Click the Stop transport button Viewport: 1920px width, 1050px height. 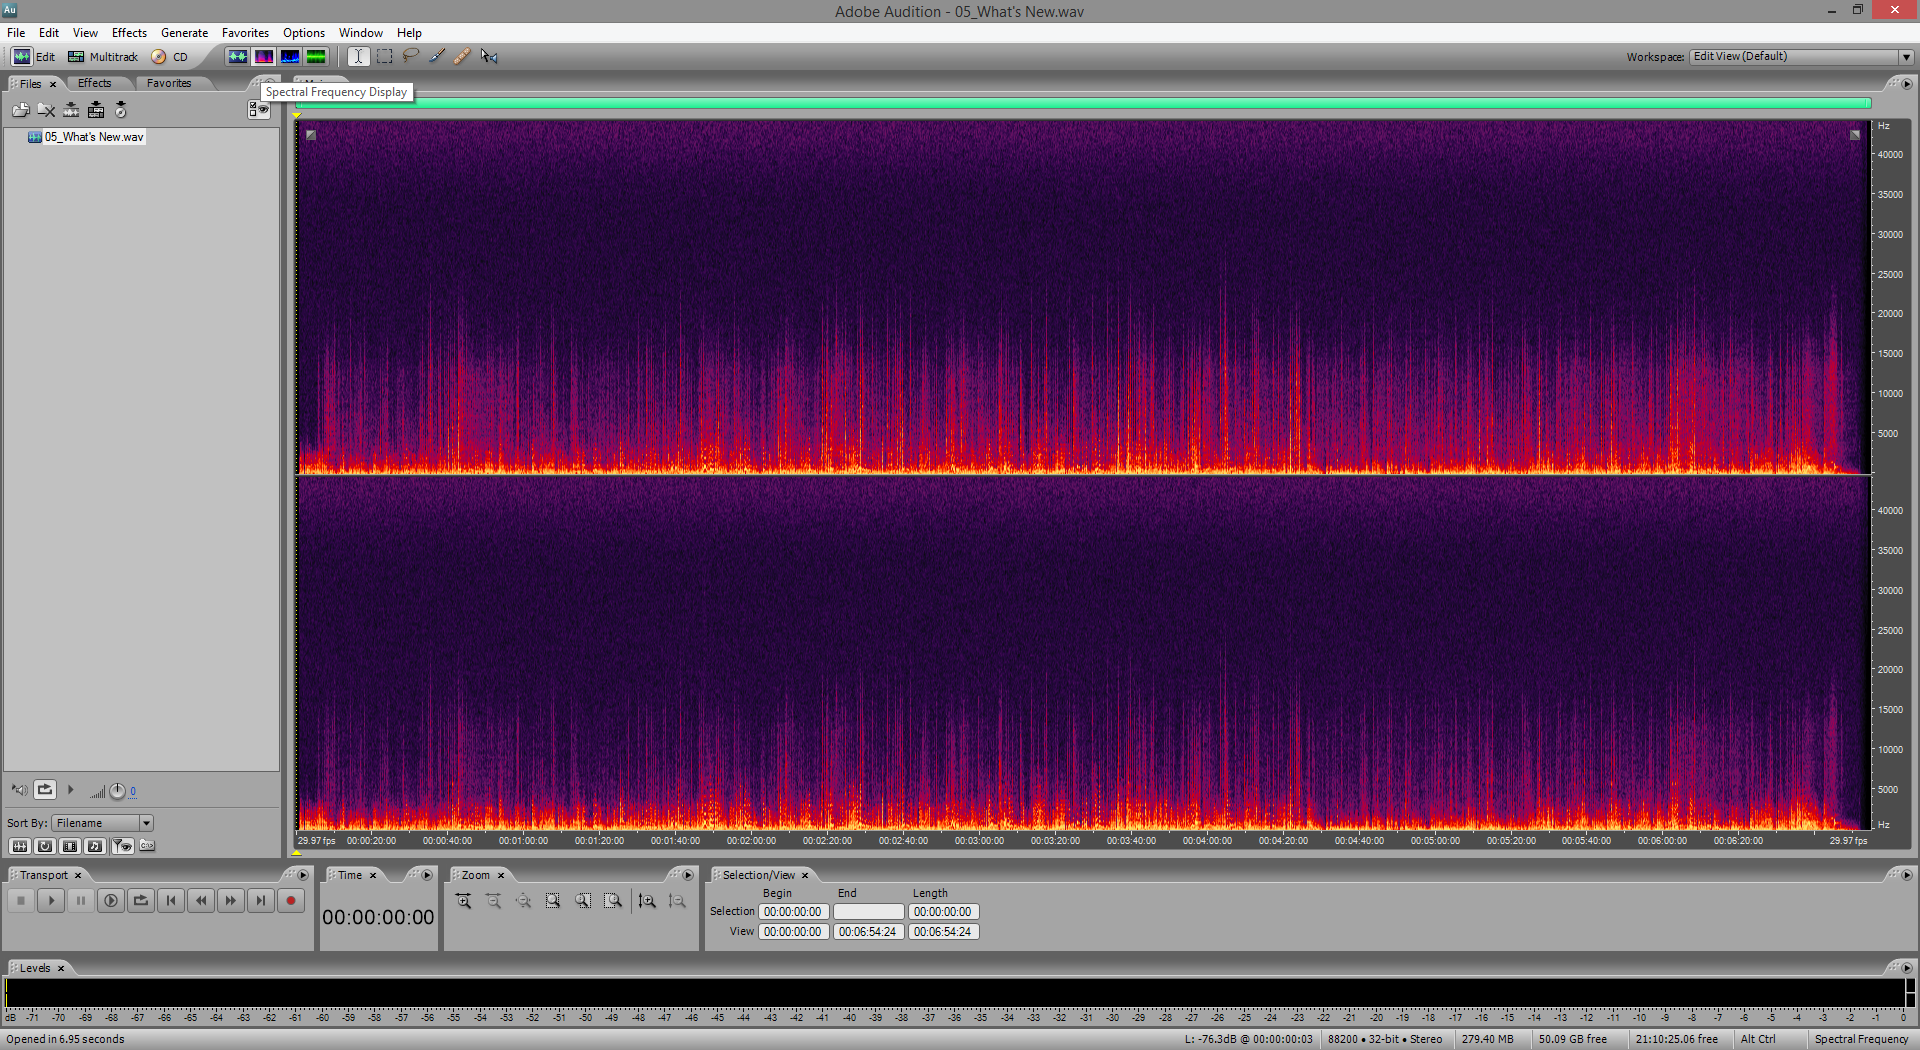pyautogui.click(x=21, y=901)
